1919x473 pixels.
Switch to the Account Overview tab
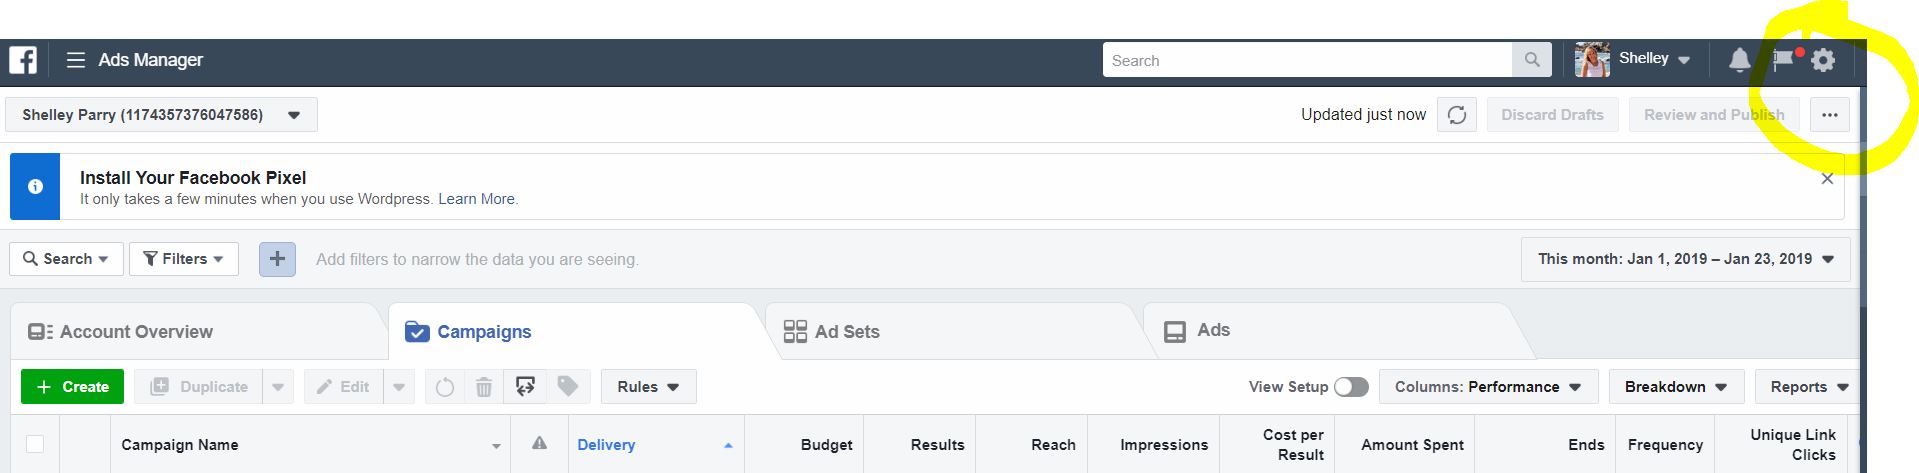pos(121,332)
